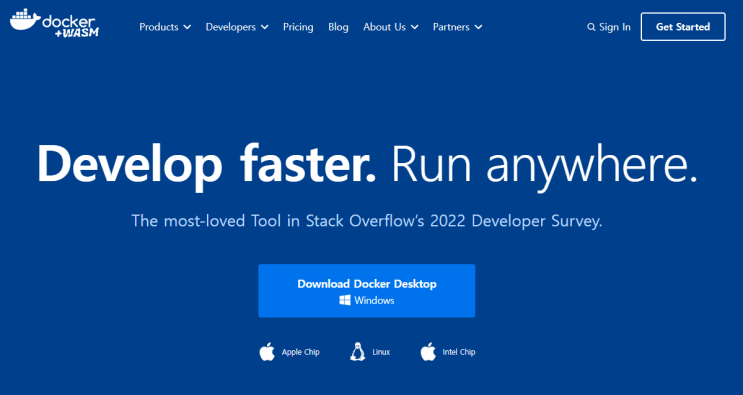Open the About Us menu
The image size is (743, 395).
391,27
